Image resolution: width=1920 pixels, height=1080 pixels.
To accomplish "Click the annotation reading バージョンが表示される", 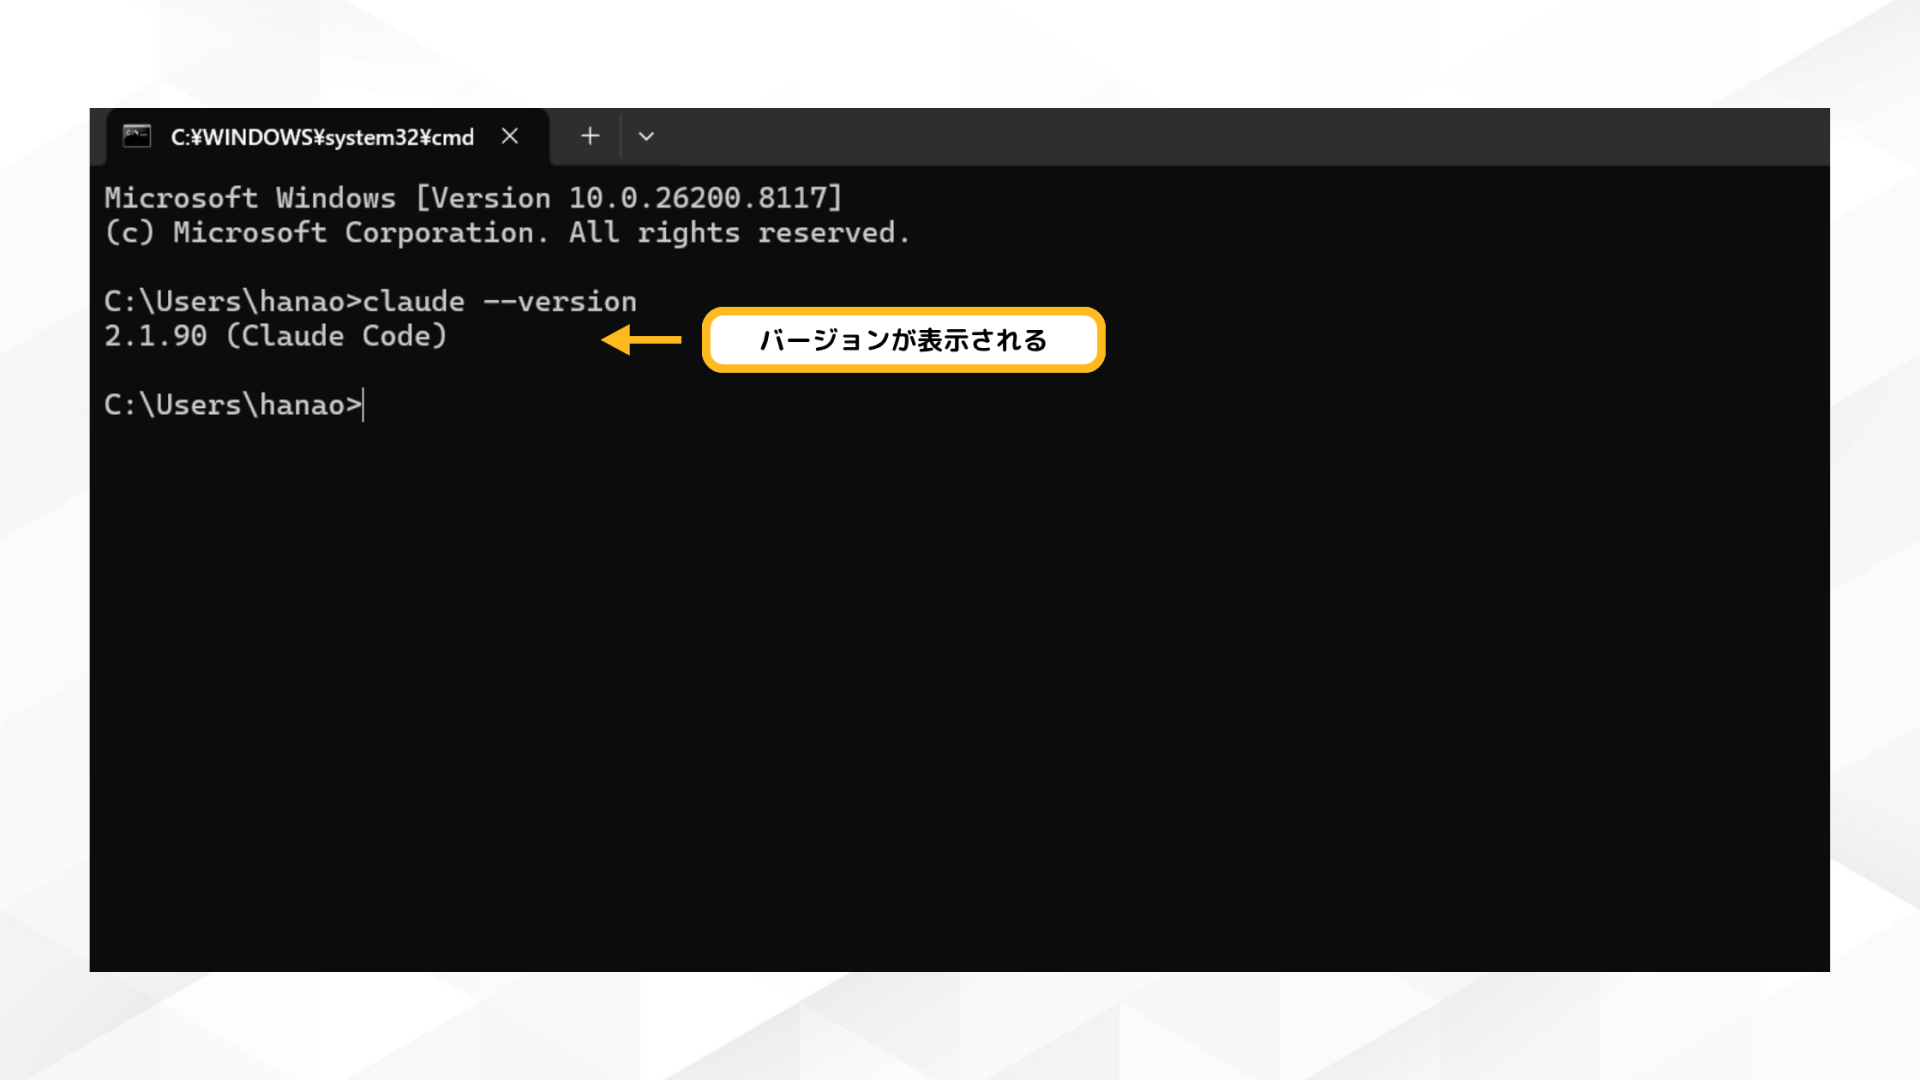I will coord(902,339).
